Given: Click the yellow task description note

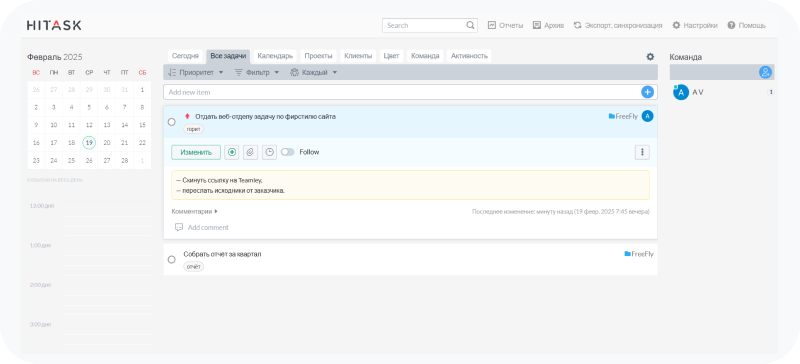Looking at the screenshot, I should (410, 185).
